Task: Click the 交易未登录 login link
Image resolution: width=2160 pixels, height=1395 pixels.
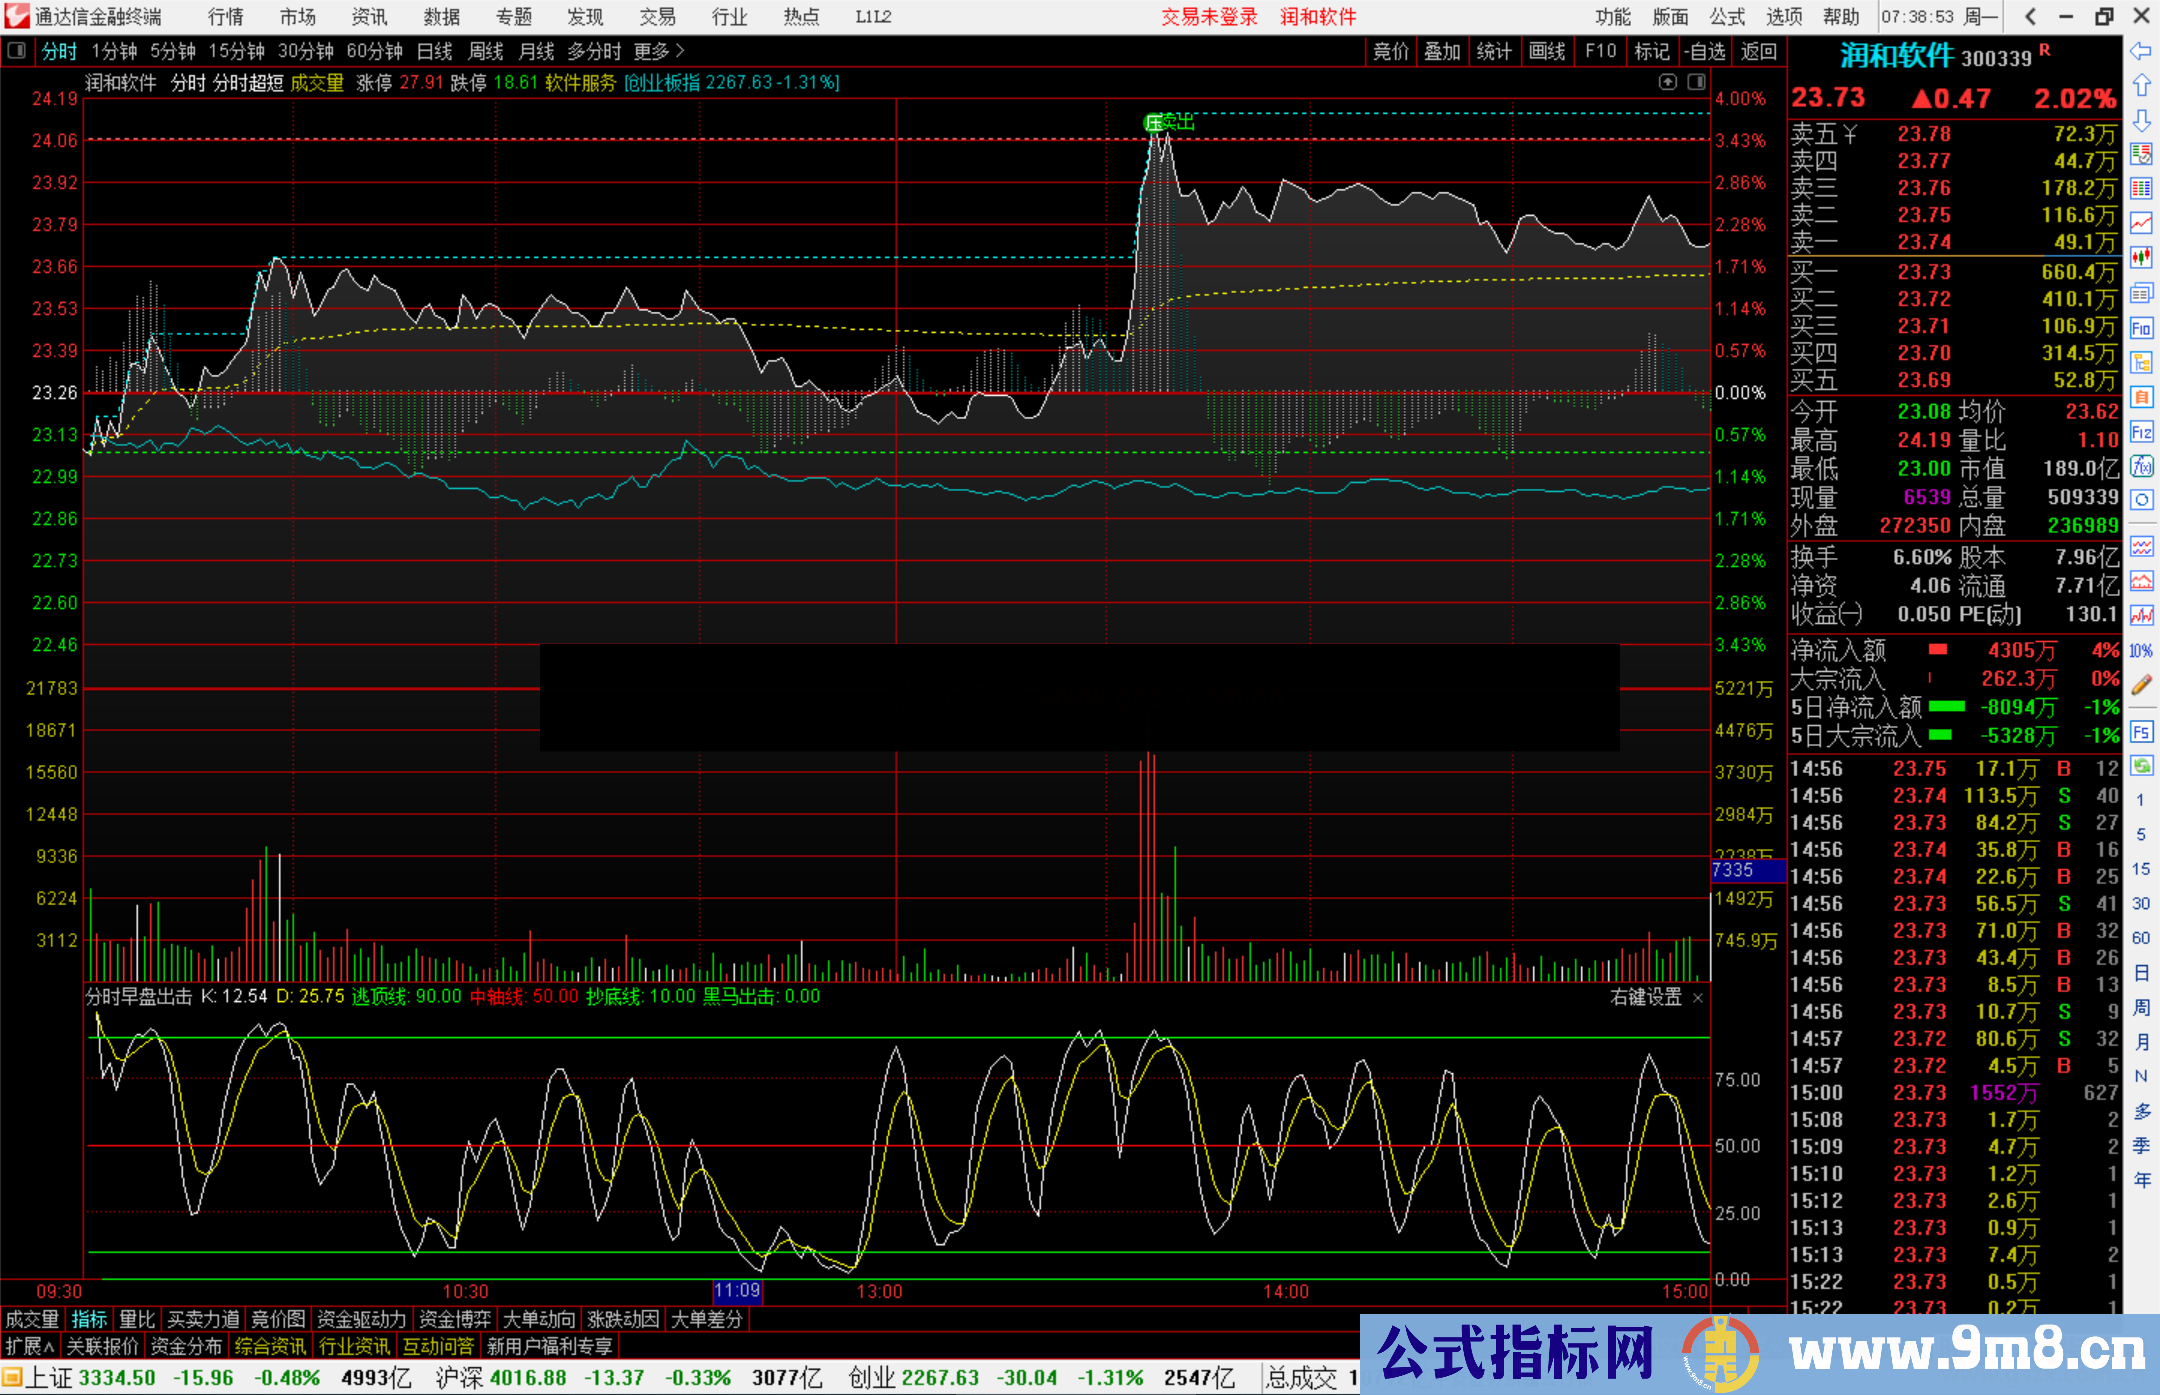Action: click(x=1209, y=16)
